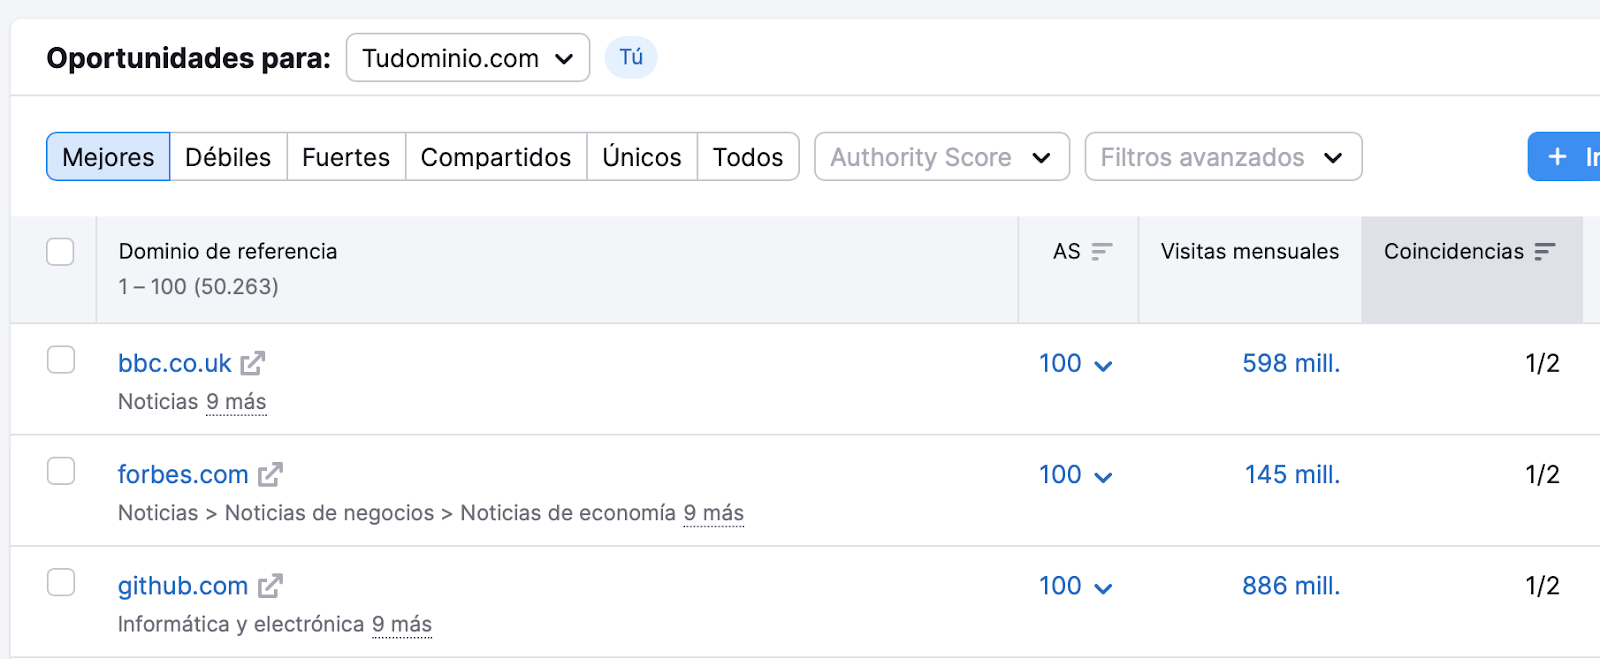Sort the table by the AS sort icon
Image resolution: width=1600 pixels, height=659 pixels.
(x=1103, y=252)
